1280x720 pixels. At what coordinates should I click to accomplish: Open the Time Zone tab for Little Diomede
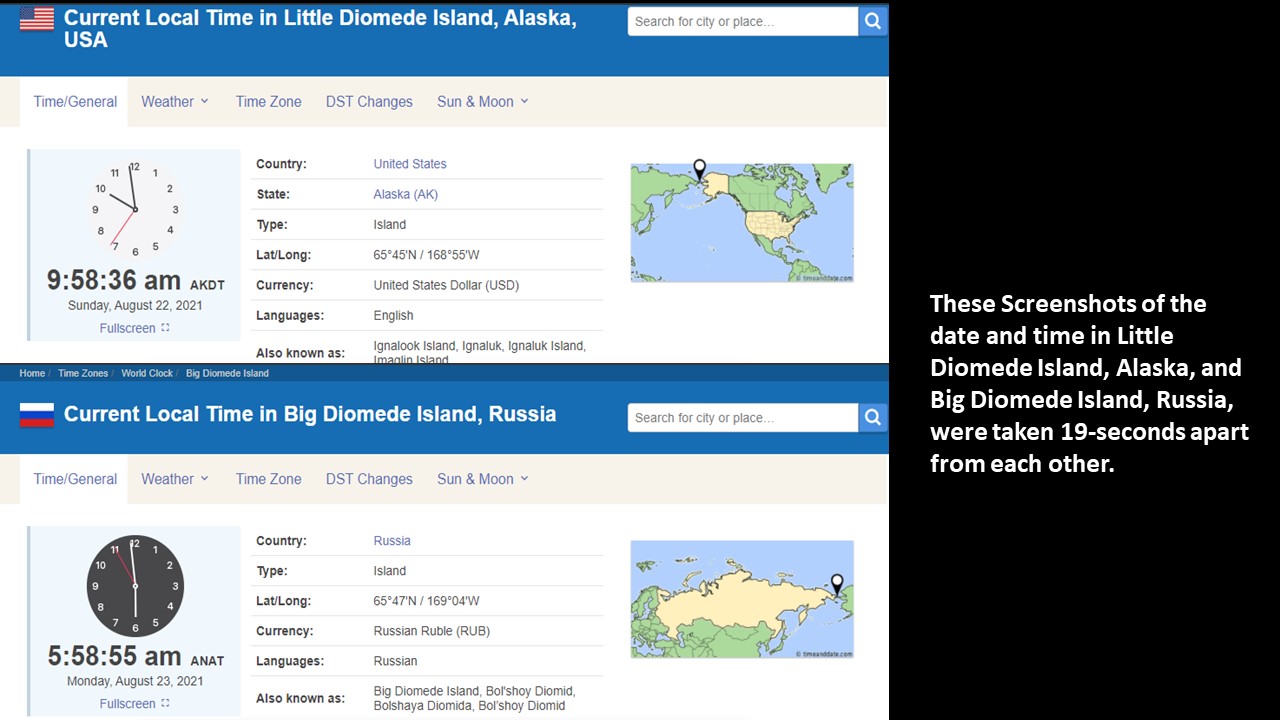click(268, 102)
